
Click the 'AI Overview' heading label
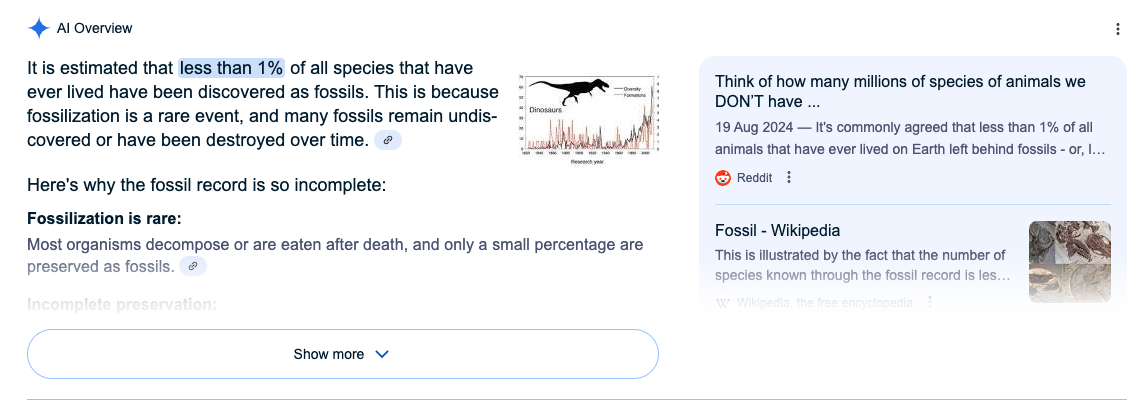click(95, 28)
